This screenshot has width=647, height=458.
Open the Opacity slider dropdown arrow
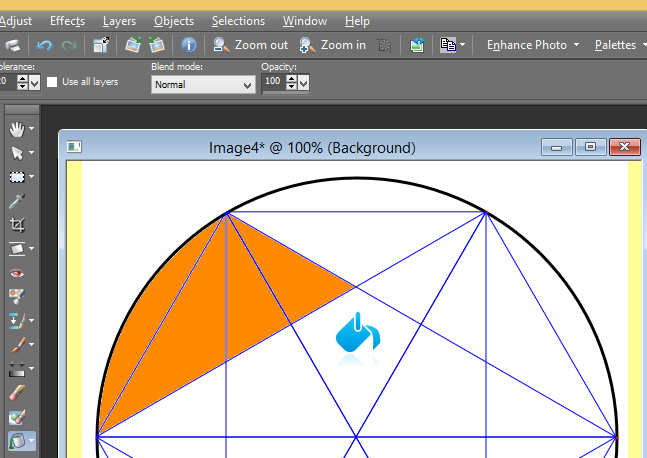[x=303, y=83]
